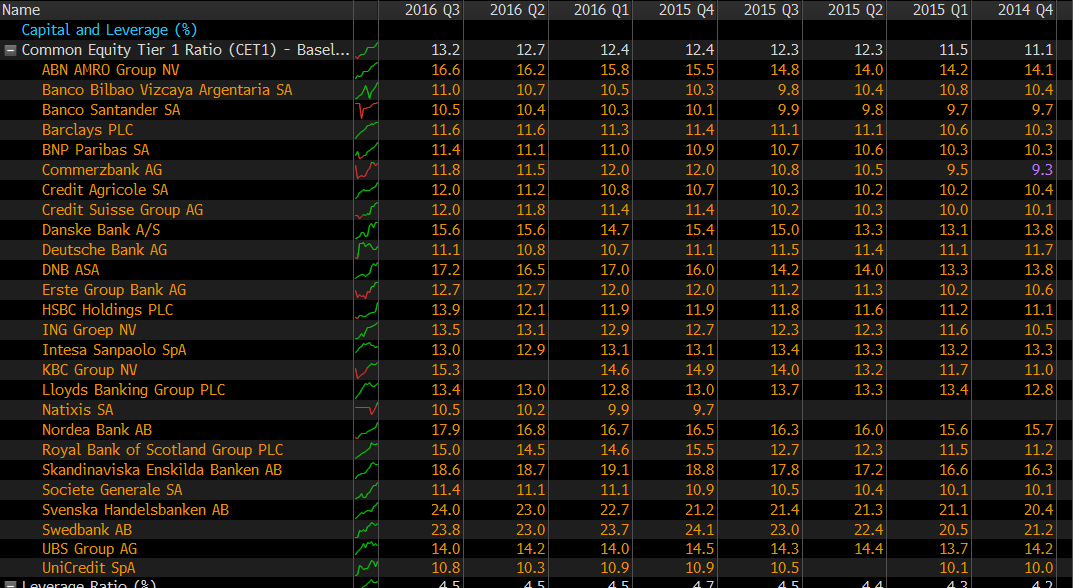Select Royal Bank of Scotland 2015 Q4 value 15.5
1073x588 pixels.
point(699,450)
